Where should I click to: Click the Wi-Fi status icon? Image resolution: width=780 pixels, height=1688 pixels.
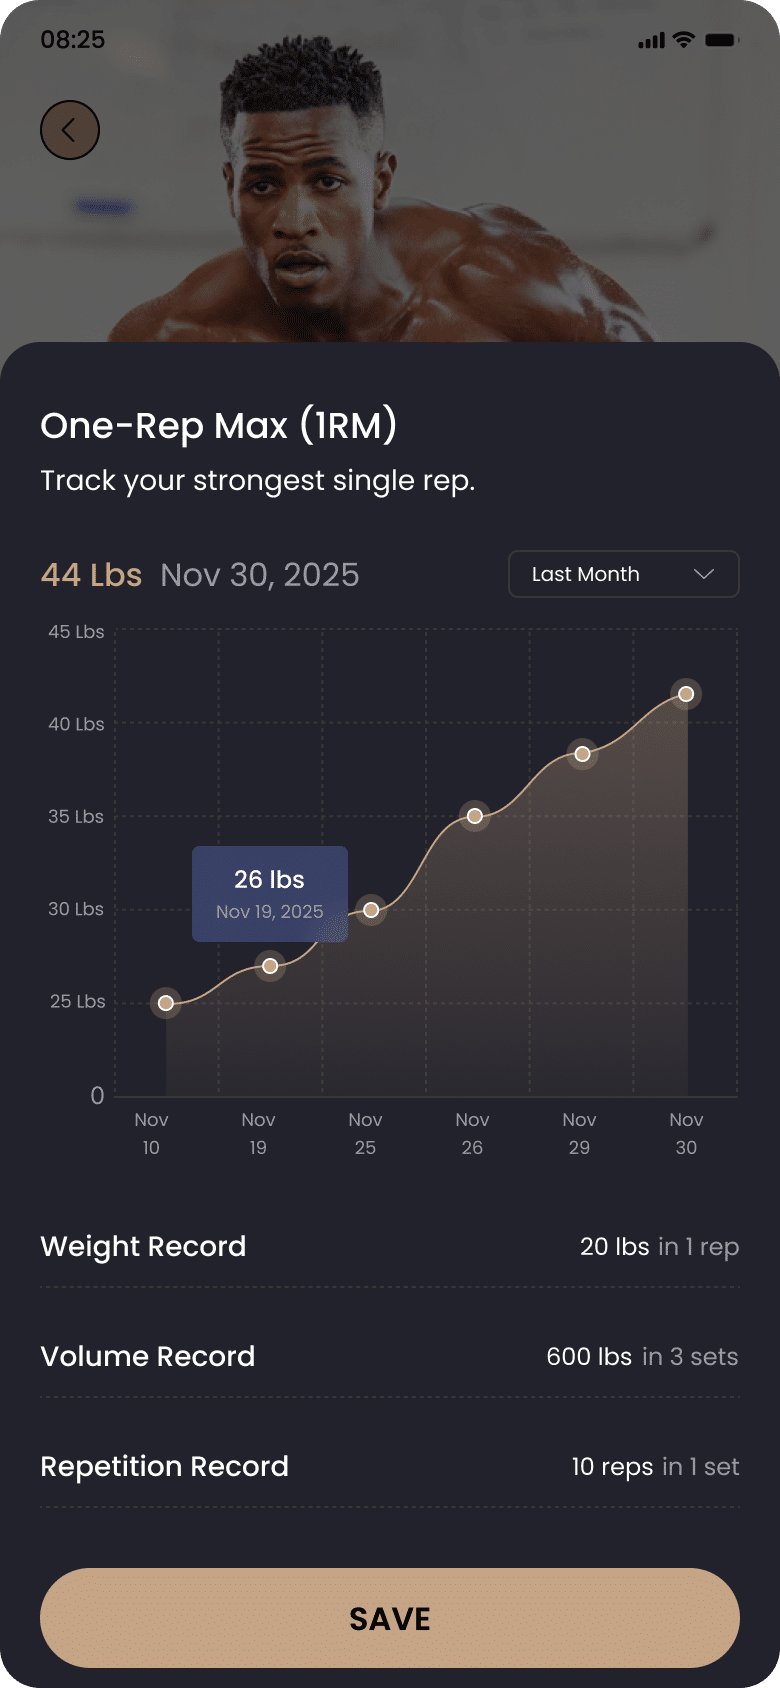click(684, 39)
